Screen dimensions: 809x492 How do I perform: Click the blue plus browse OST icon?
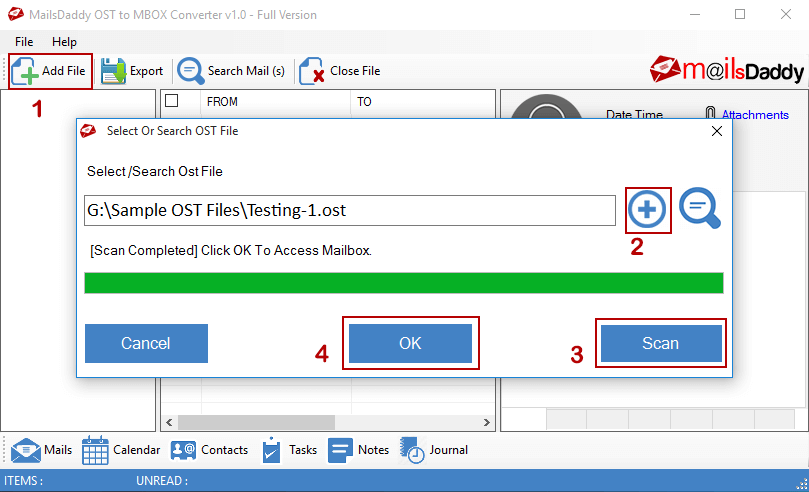pos(647,209)
